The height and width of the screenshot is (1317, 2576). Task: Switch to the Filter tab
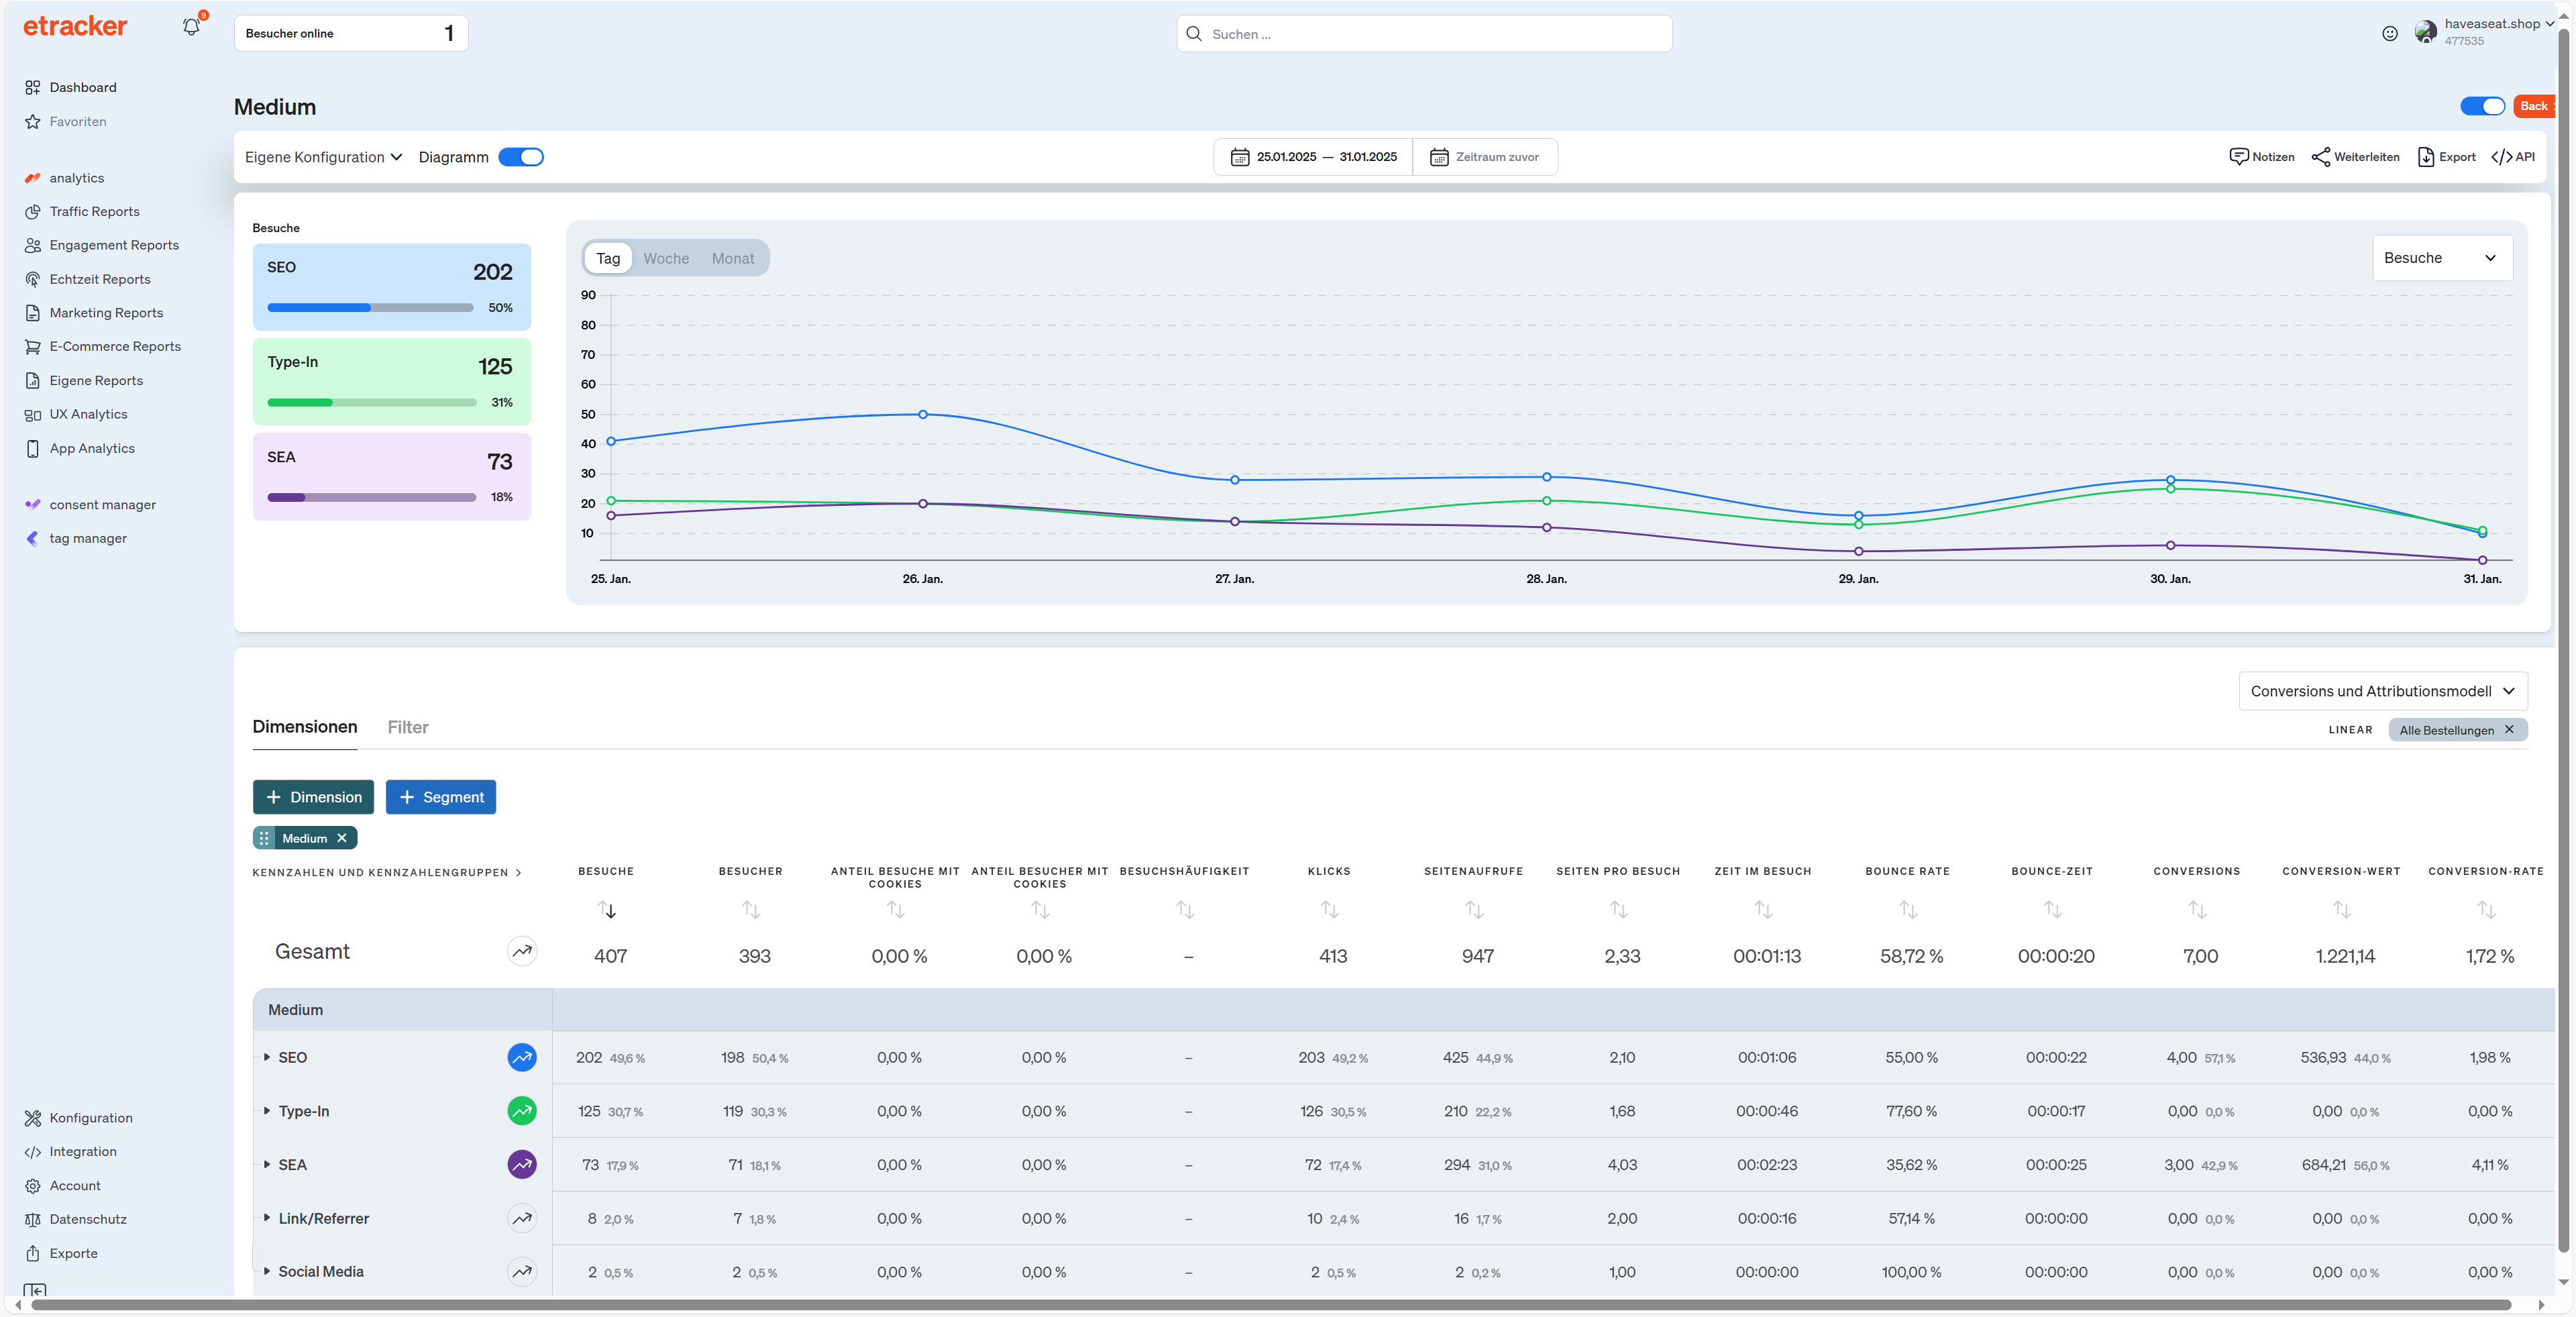[408, 727]
